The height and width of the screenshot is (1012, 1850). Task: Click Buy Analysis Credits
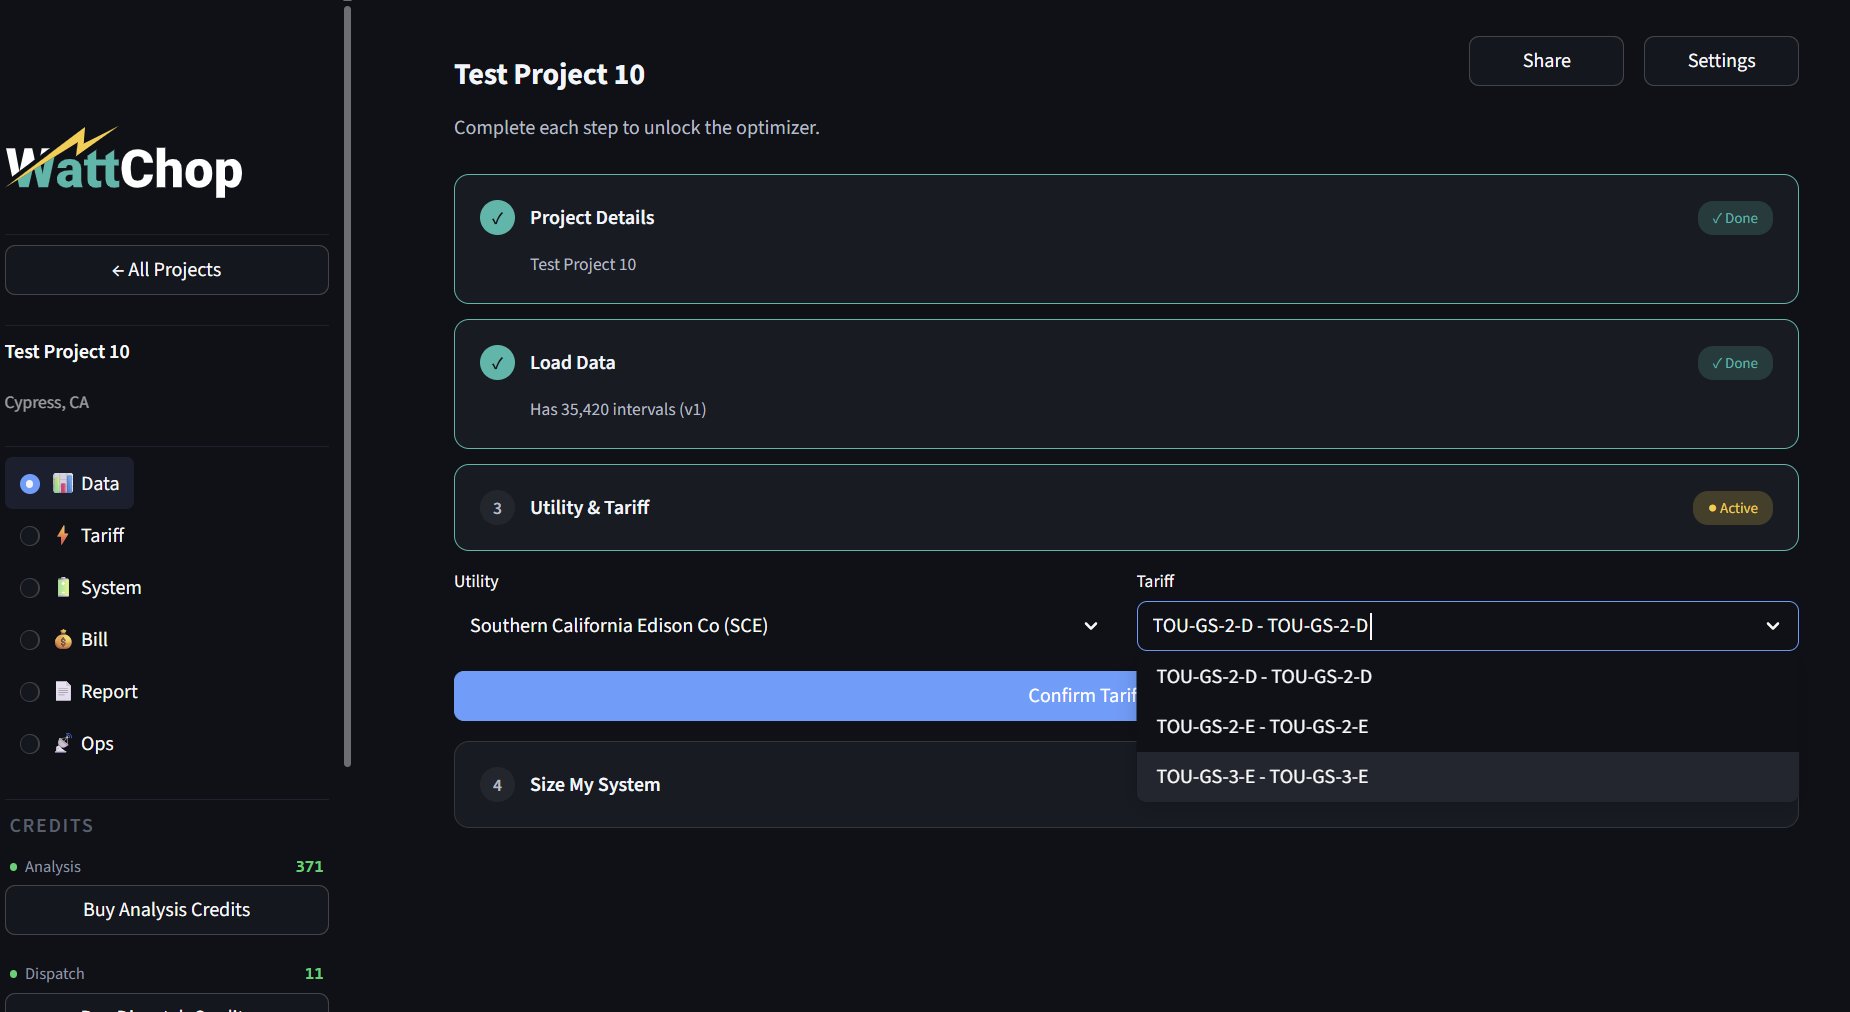coord(166,909)
